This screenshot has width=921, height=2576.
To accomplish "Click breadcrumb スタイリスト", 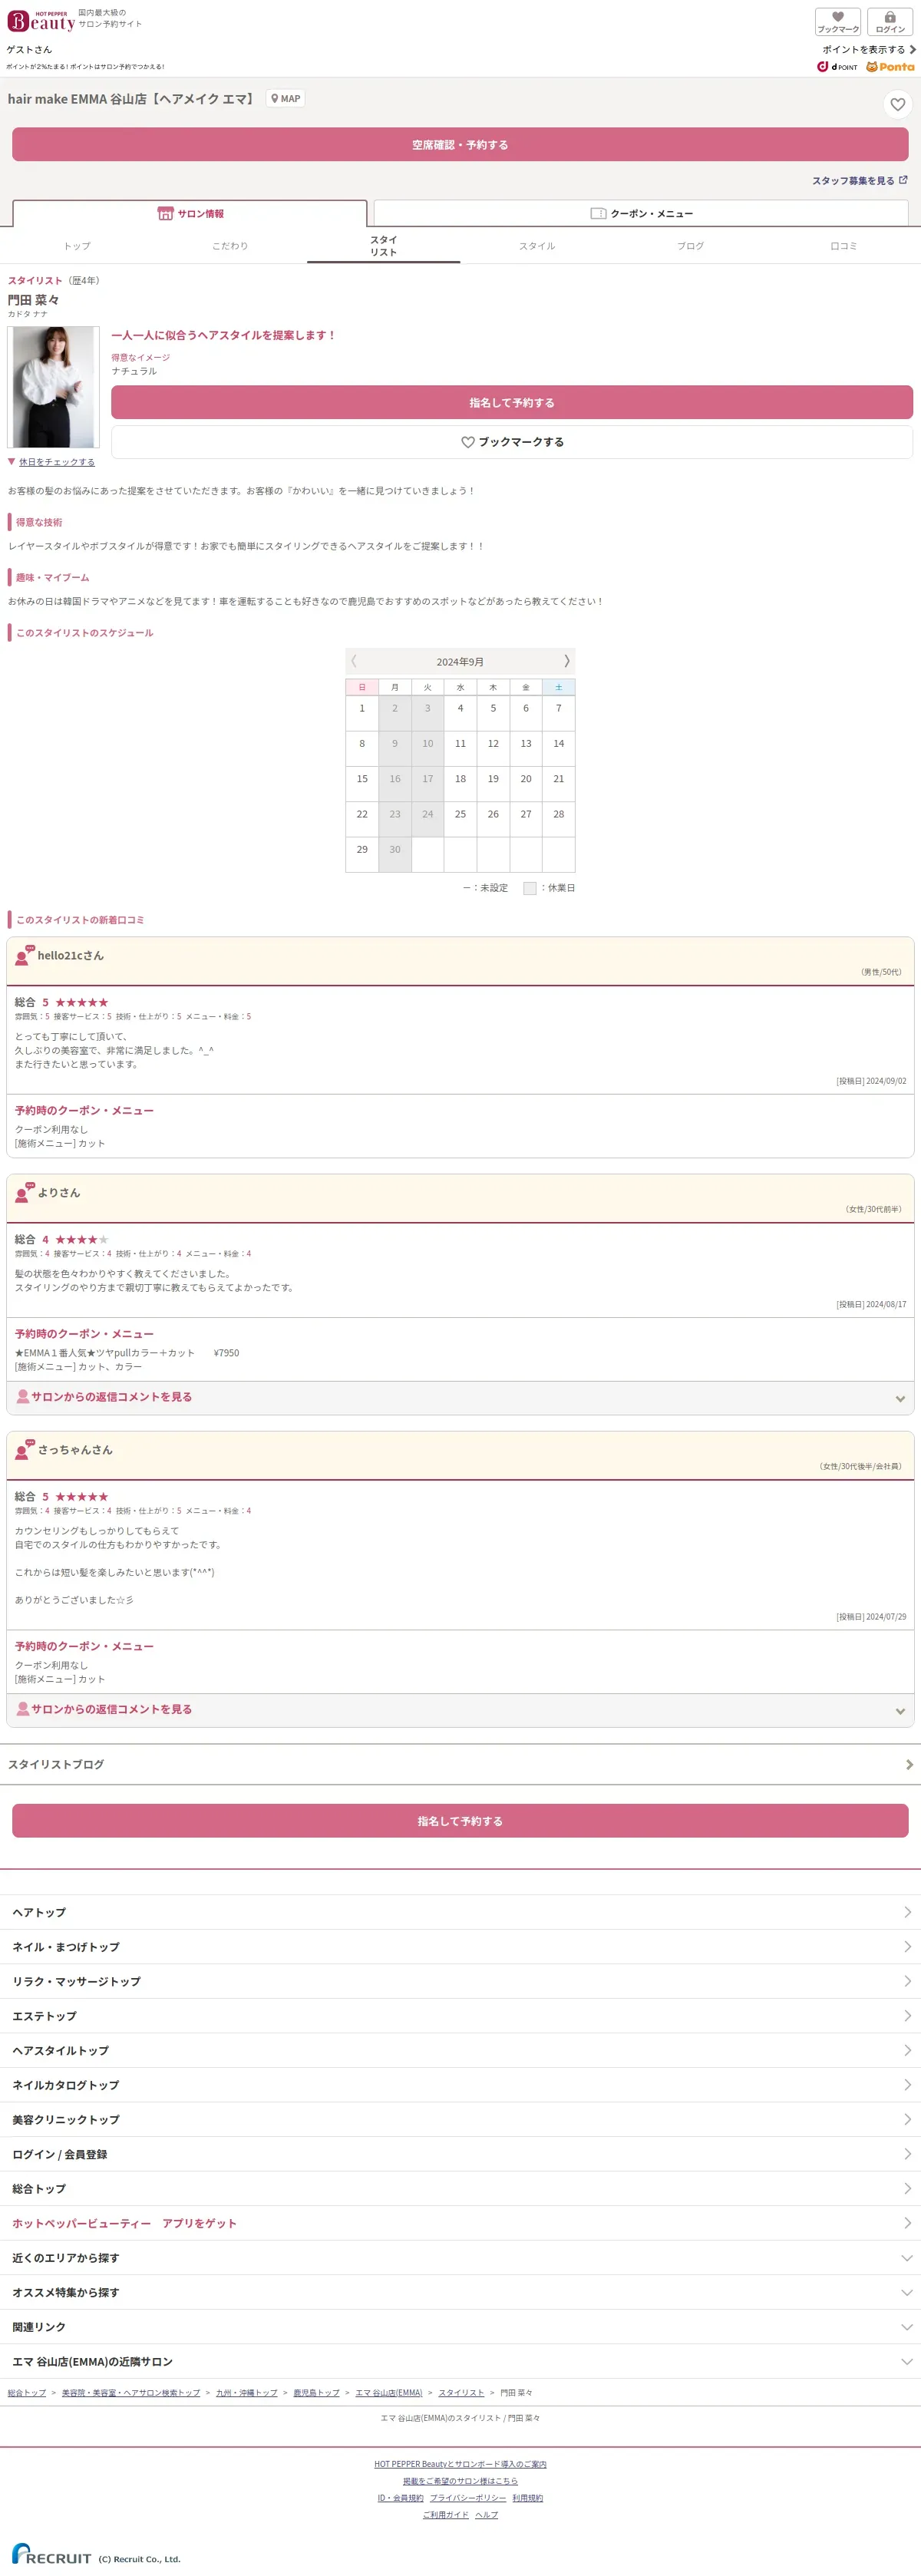I will coord(461,2393).
